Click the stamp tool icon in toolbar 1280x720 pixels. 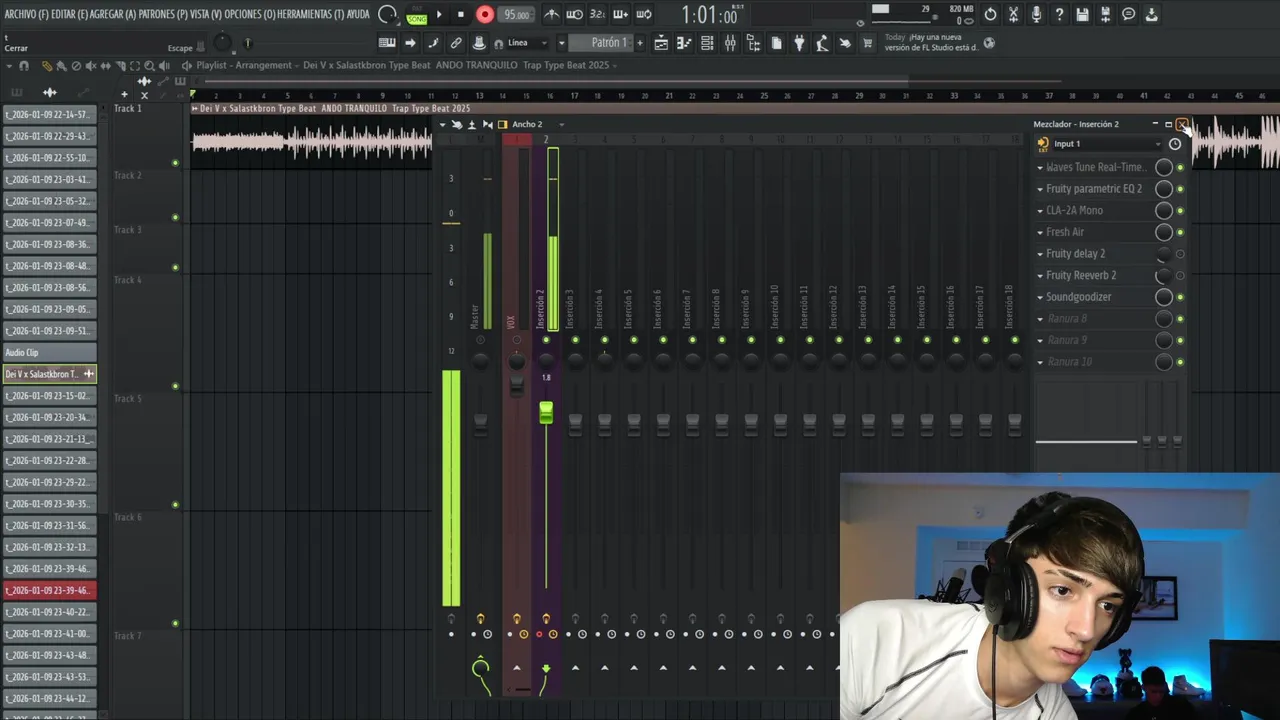(x=479, y=43)
